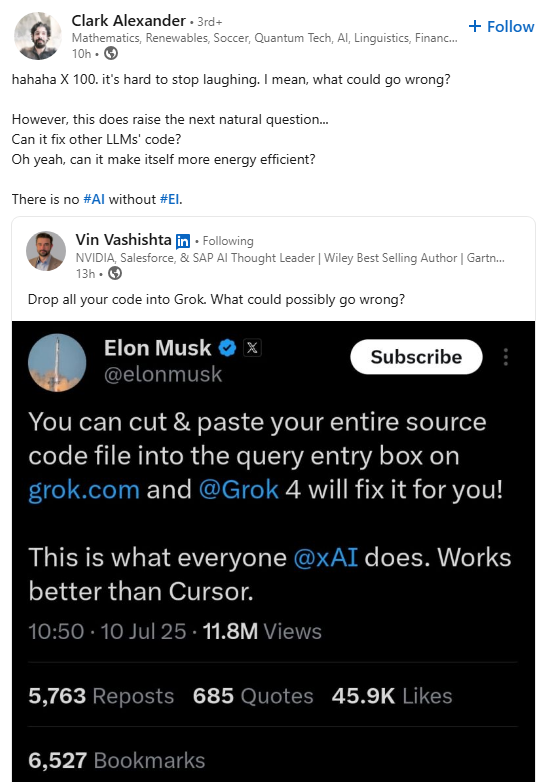Screen dimensions: 546x782
Task: Open the #EI hashtag
Action: point(170,199)
